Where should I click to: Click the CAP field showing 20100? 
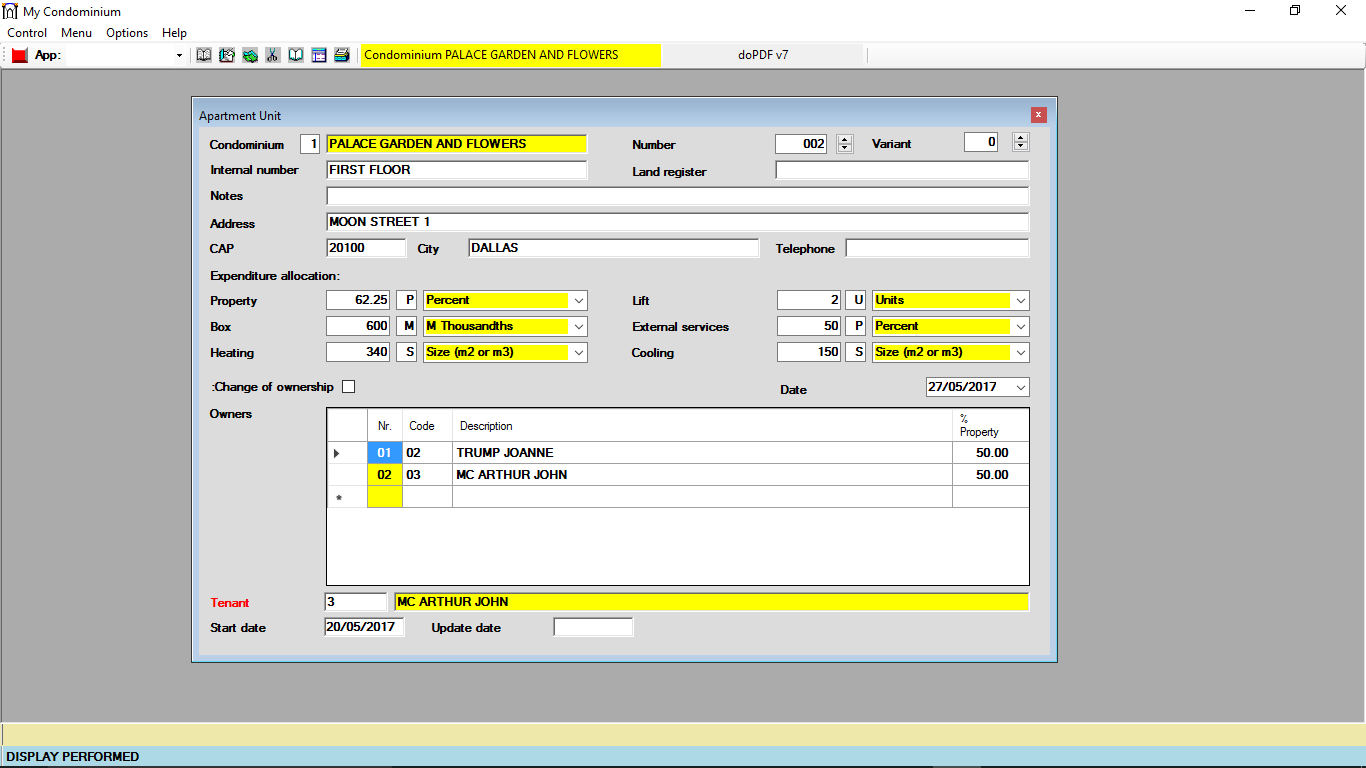(366, 248)
